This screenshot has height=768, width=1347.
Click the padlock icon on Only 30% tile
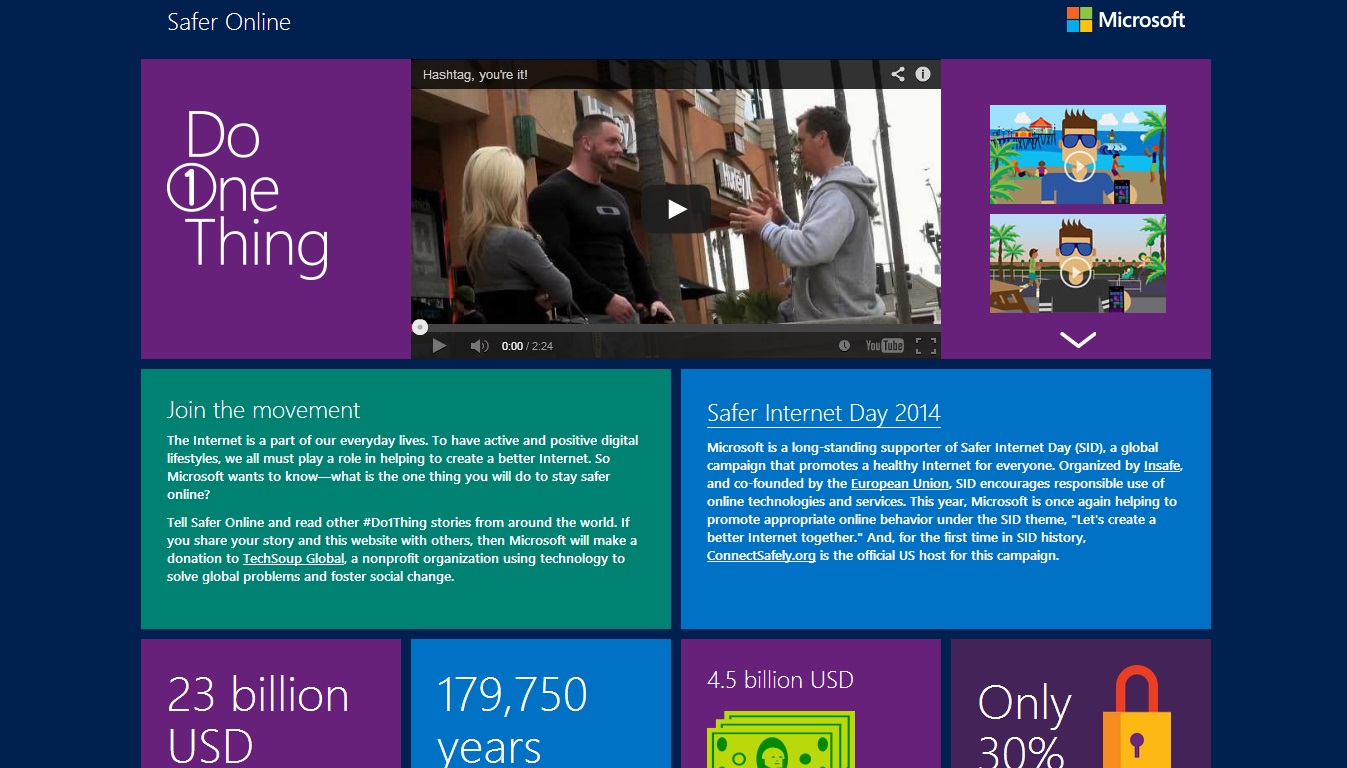[1135, 718]
